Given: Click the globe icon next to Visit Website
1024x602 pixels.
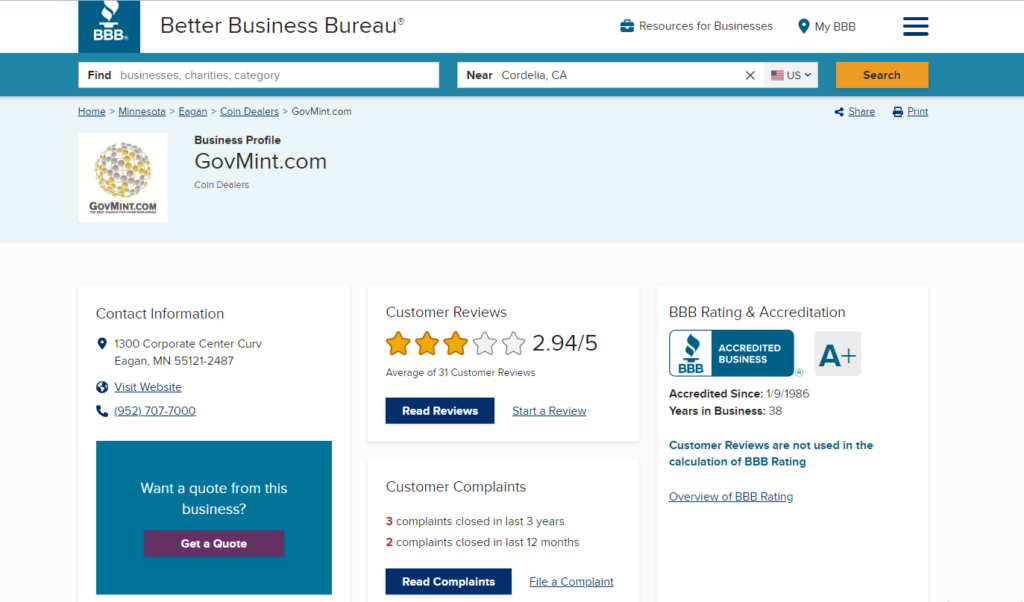Looking at the screenshot, I should [102, 387].
